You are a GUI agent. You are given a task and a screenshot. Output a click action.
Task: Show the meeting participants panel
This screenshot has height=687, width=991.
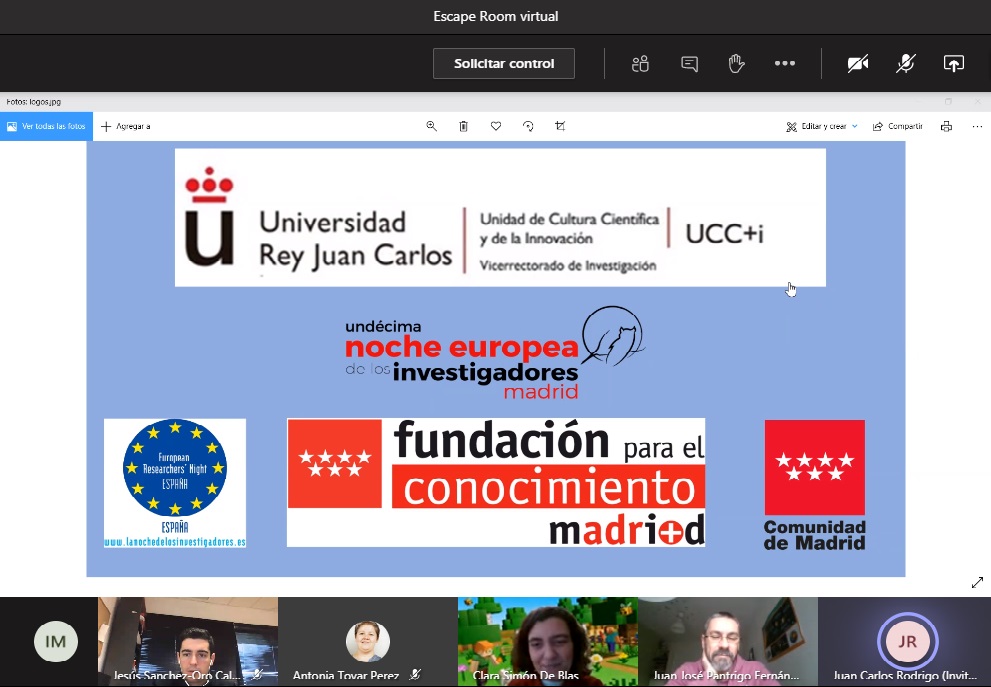pos(641,63)
